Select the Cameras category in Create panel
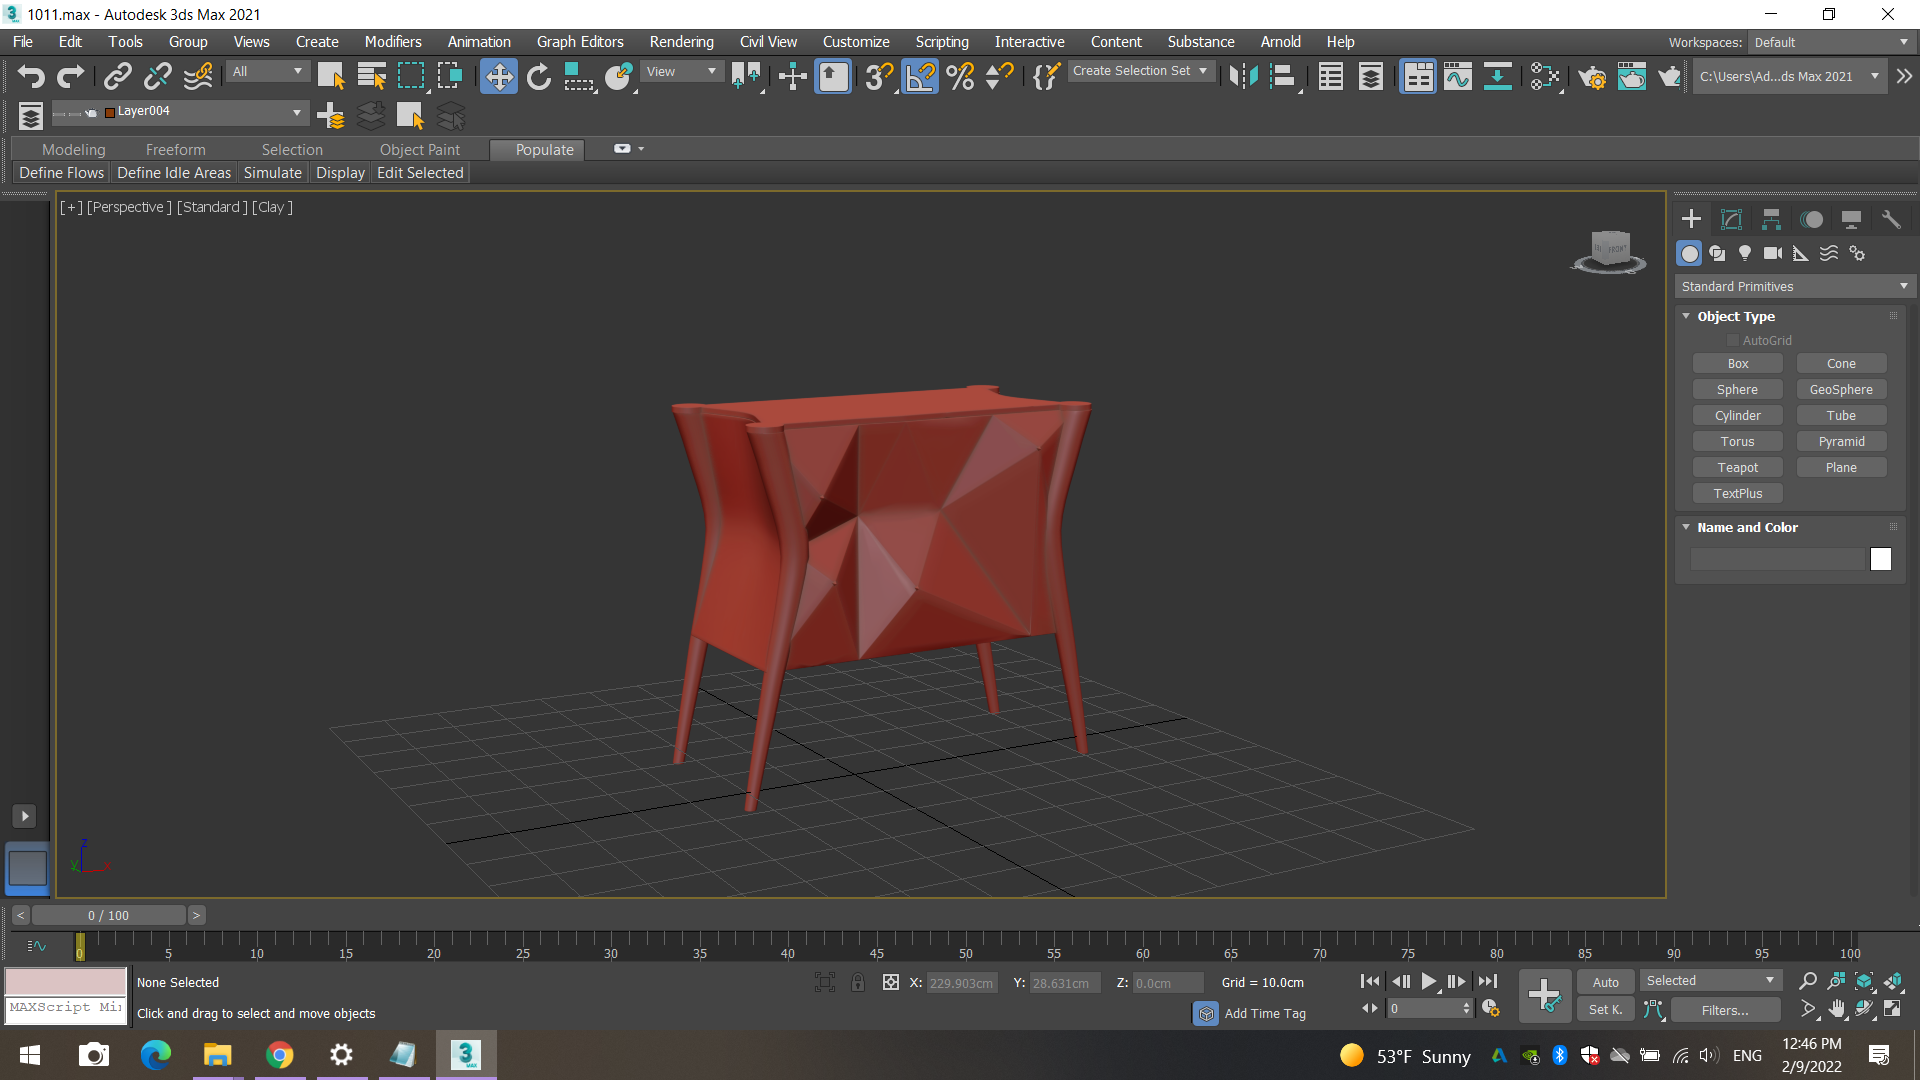 1772,253
